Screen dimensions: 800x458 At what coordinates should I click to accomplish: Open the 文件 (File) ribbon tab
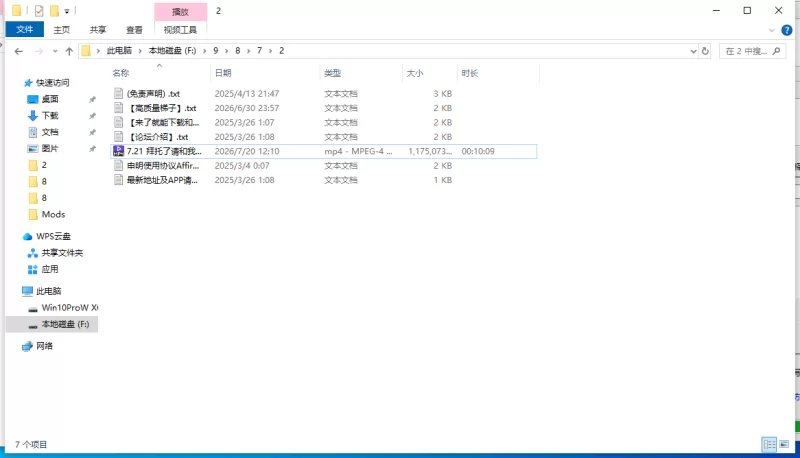[24, 30]
